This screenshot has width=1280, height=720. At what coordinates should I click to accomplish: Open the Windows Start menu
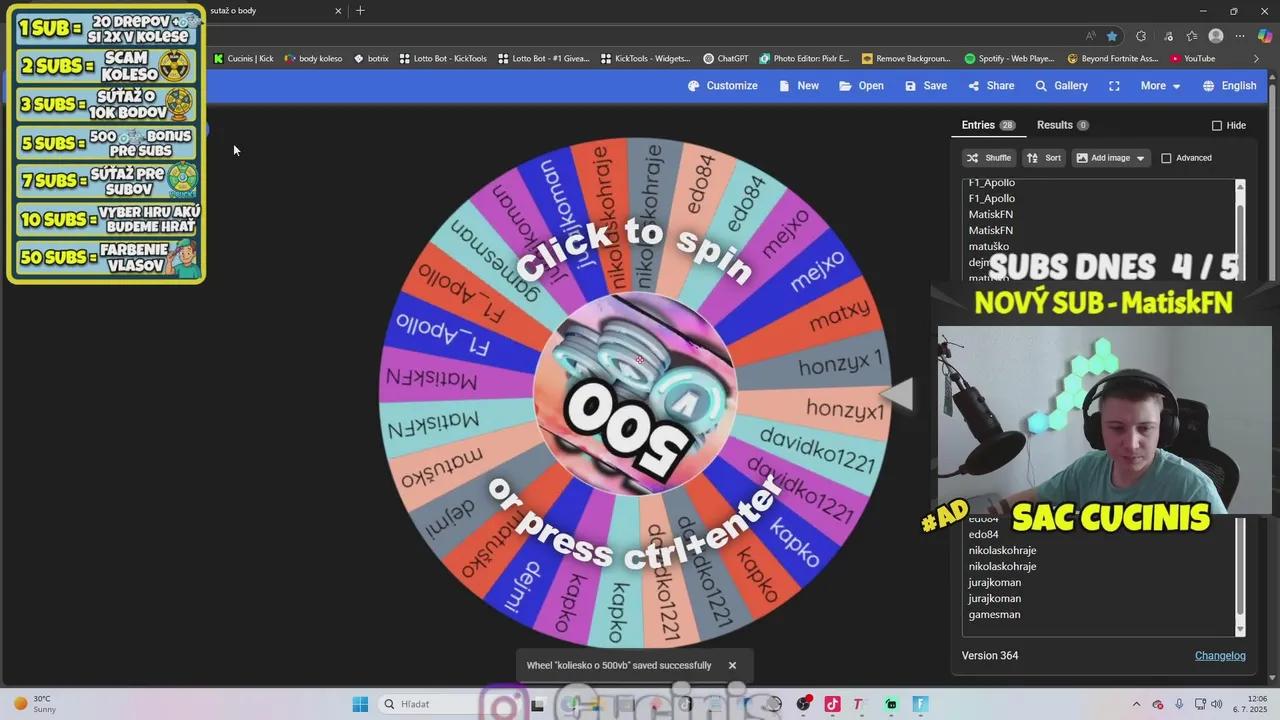point(360,704)
